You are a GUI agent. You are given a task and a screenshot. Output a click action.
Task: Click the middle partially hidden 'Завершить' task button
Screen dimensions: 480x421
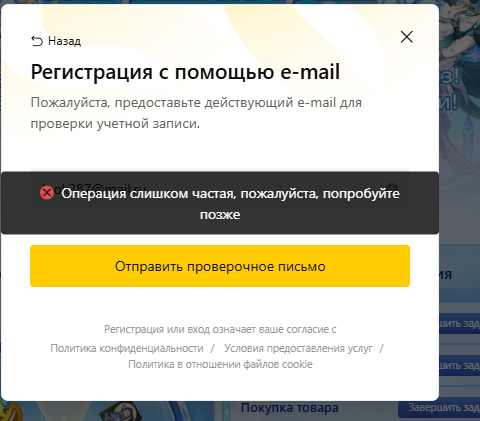coord(459,365)
